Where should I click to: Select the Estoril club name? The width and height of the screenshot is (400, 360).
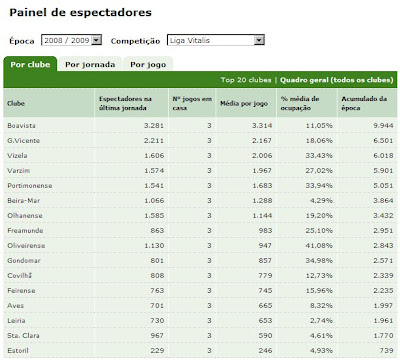pos(18,351)
